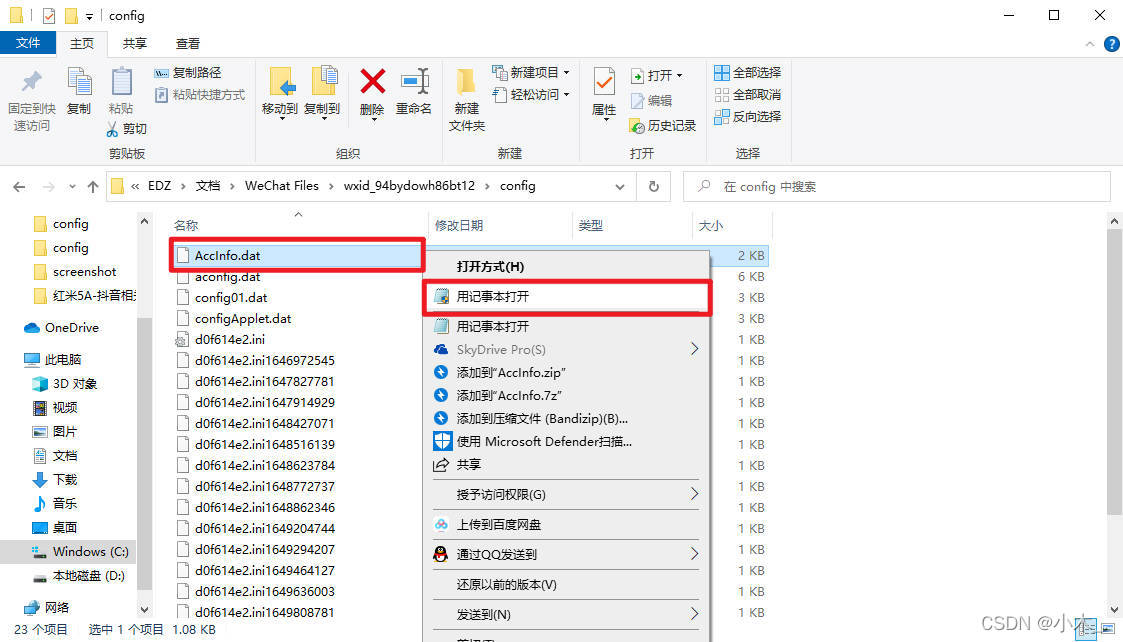Click the Rename (重命名) icon
This screenshot has width=1123, height=642.
pyautogui.click(x=414, y=82)
